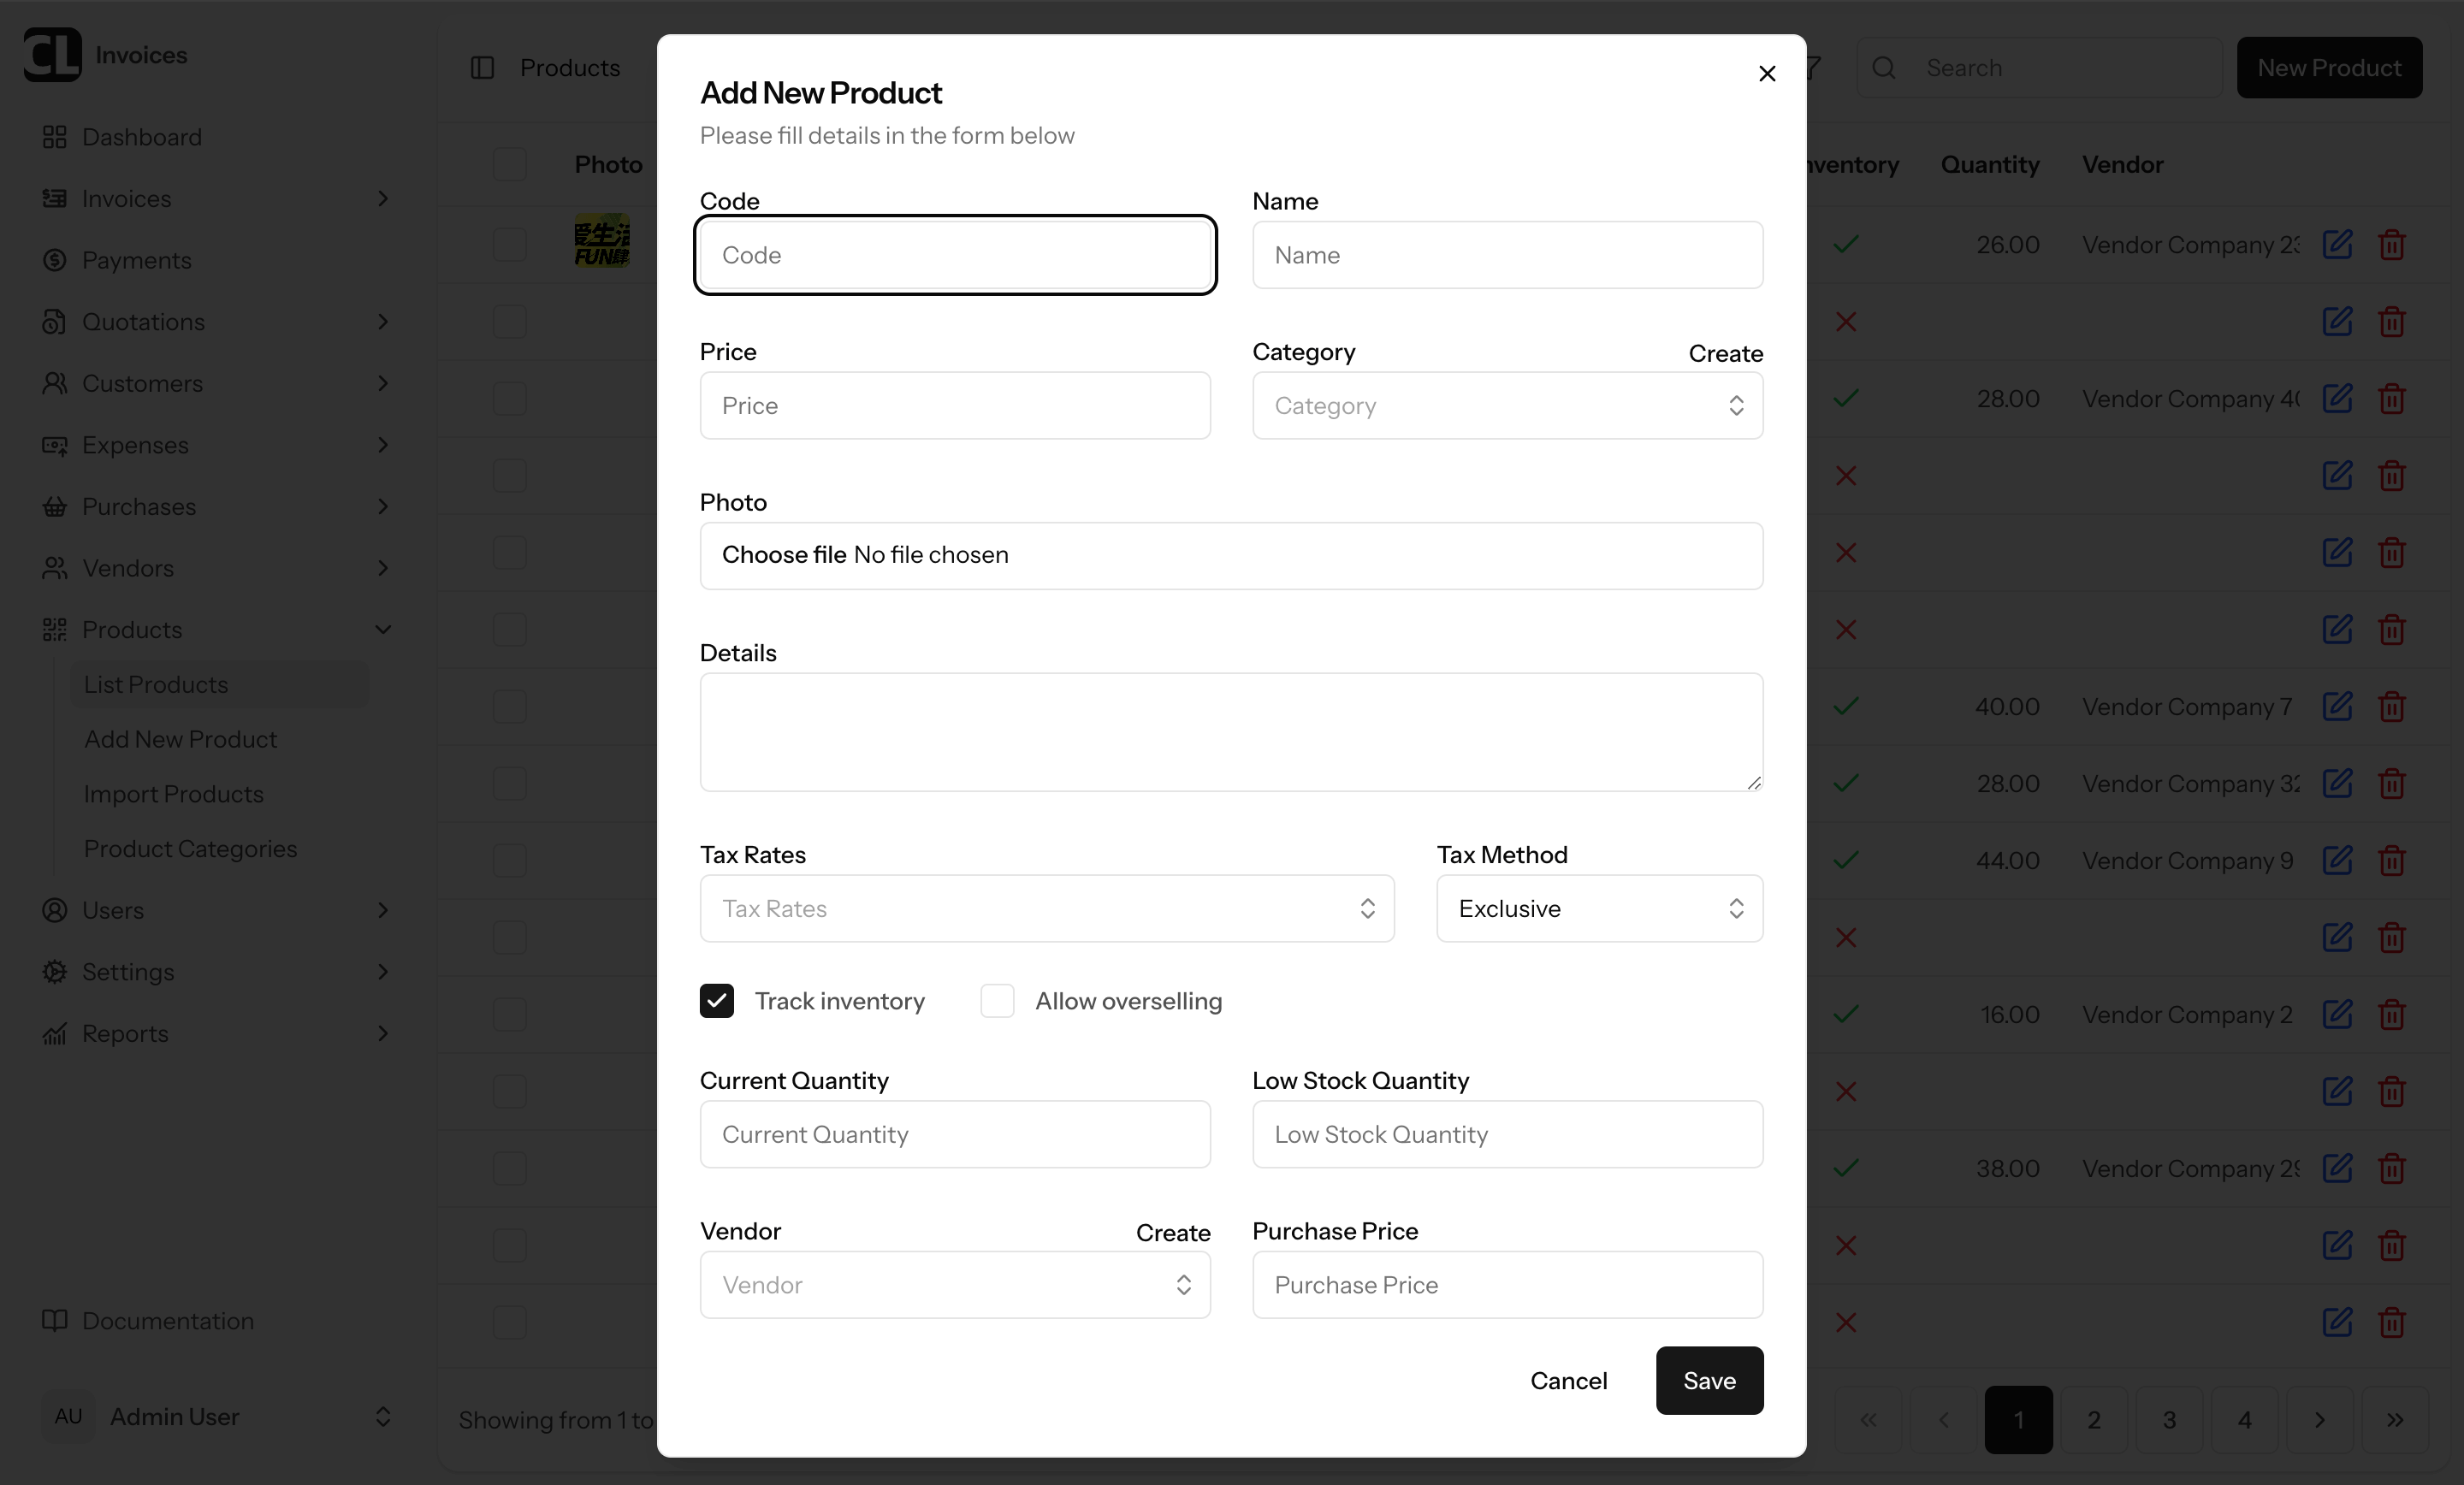Click the Purchases basket icon in the sidebar

[x=54, y=506]
